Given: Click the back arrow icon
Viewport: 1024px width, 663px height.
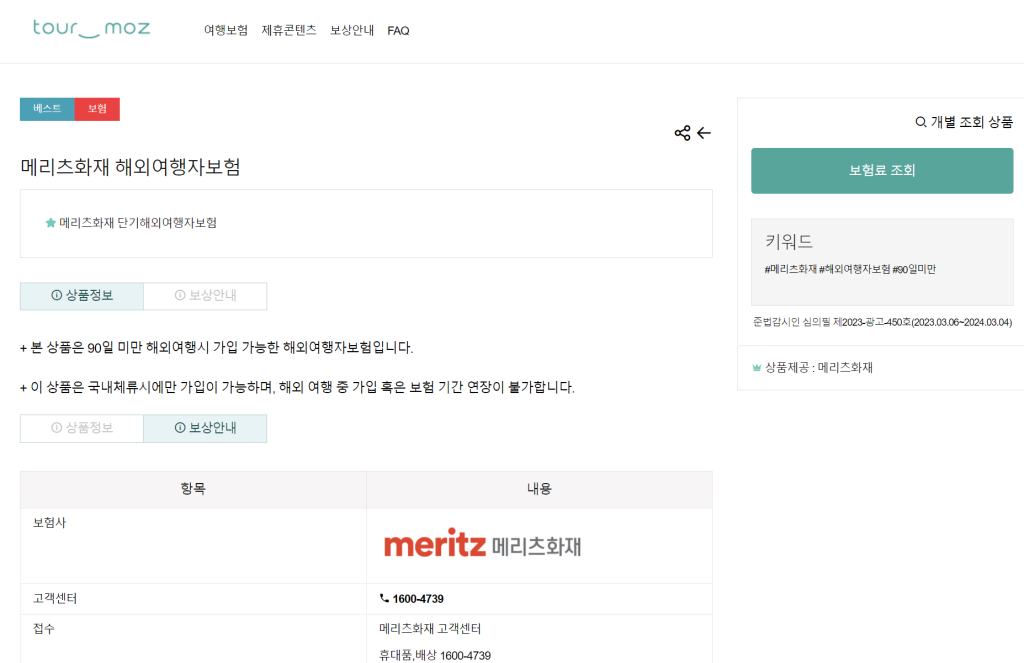Looking at the screenshot, I should 703,133.
